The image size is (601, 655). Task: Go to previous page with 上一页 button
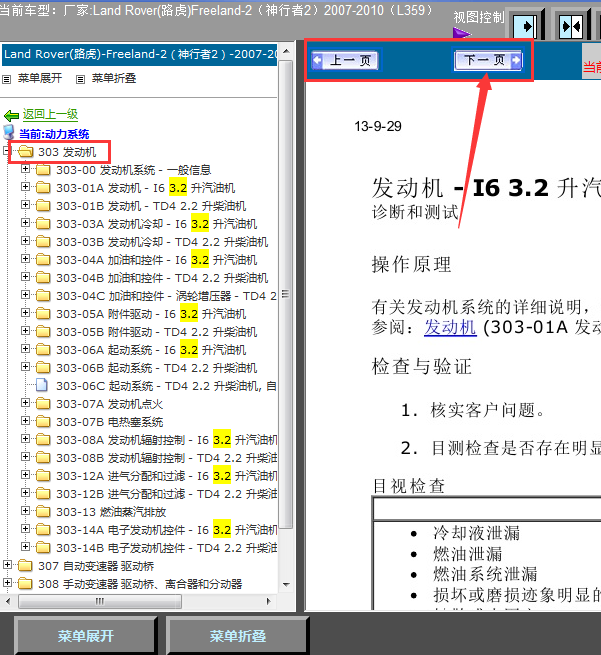click(x=345, y=61)
